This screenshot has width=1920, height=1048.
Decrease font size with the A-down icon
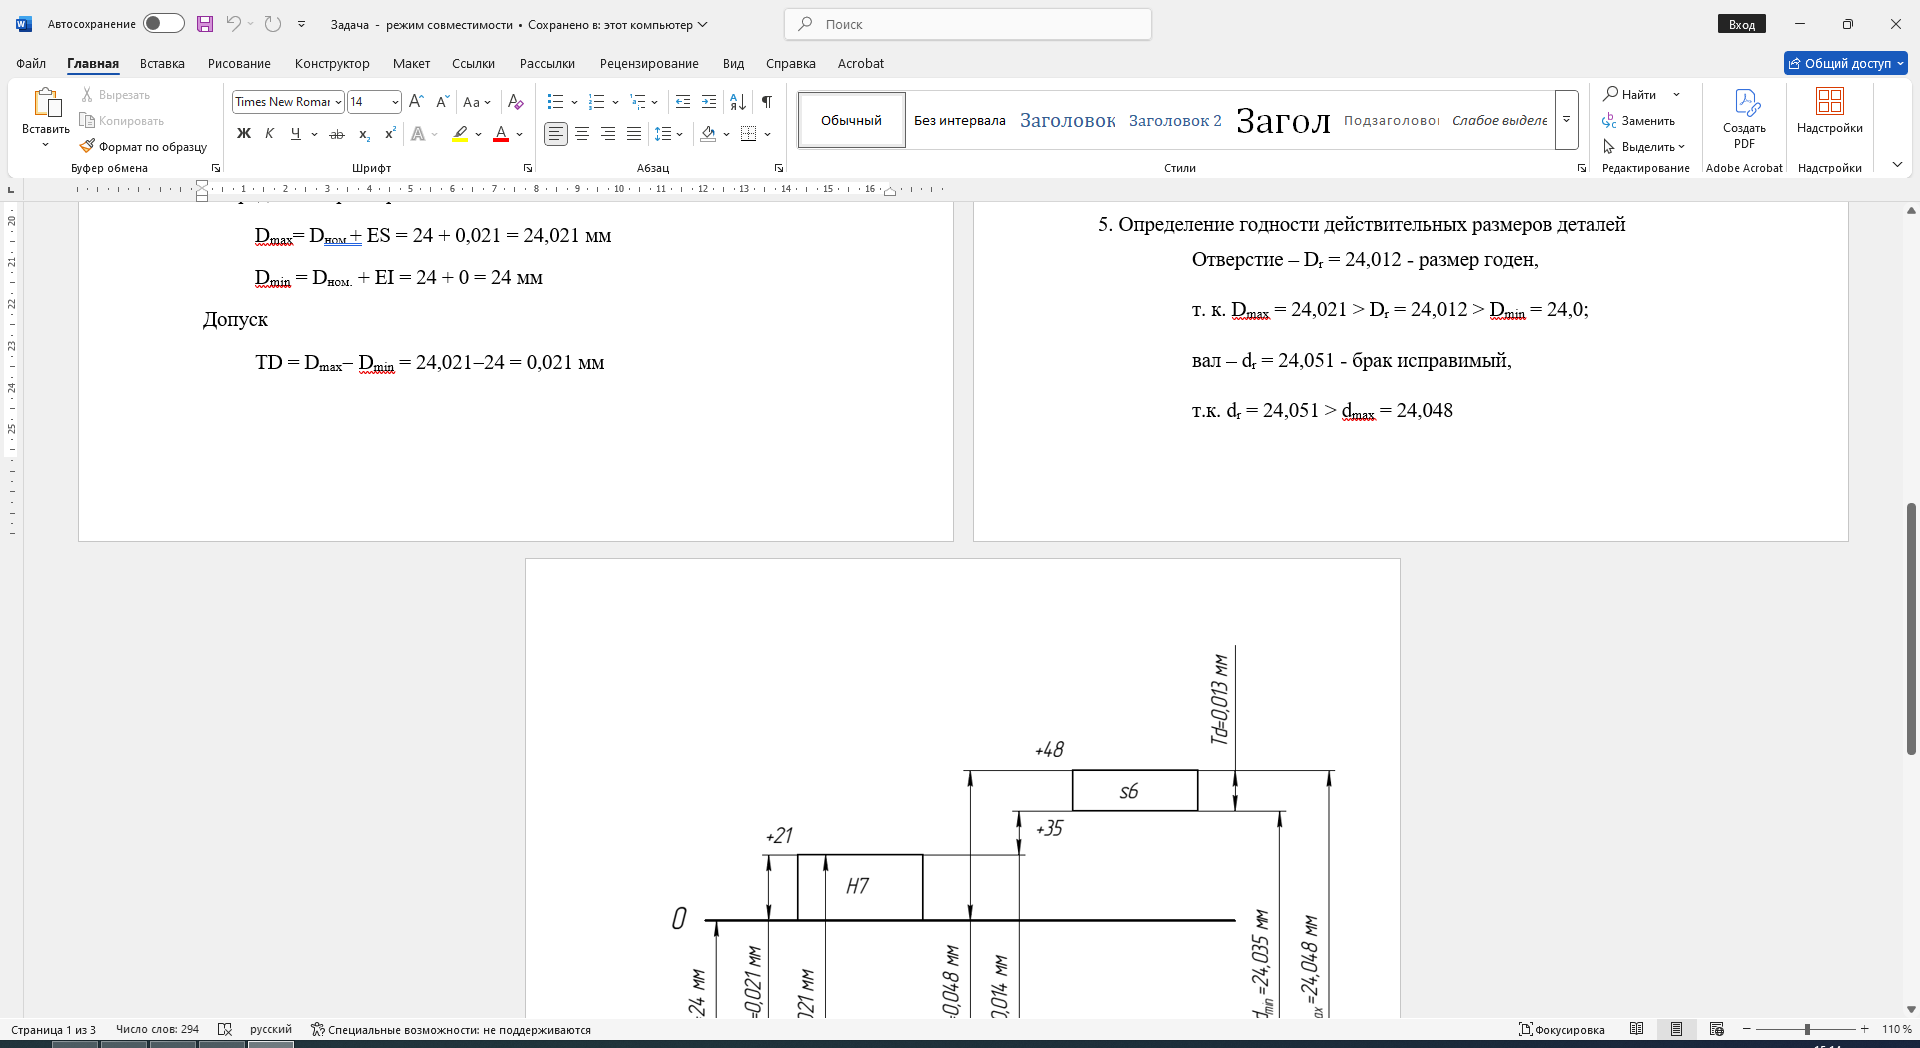[443, 102]
